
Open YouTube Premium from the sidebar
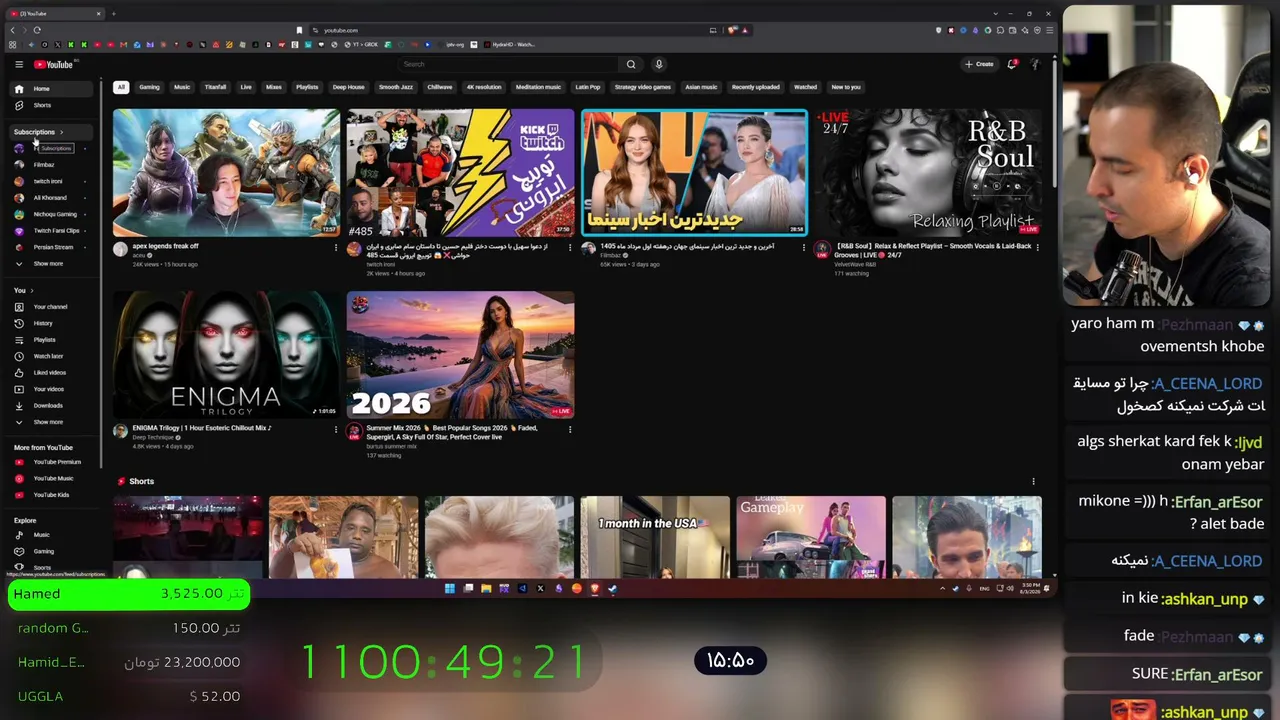tap(50, 462)
